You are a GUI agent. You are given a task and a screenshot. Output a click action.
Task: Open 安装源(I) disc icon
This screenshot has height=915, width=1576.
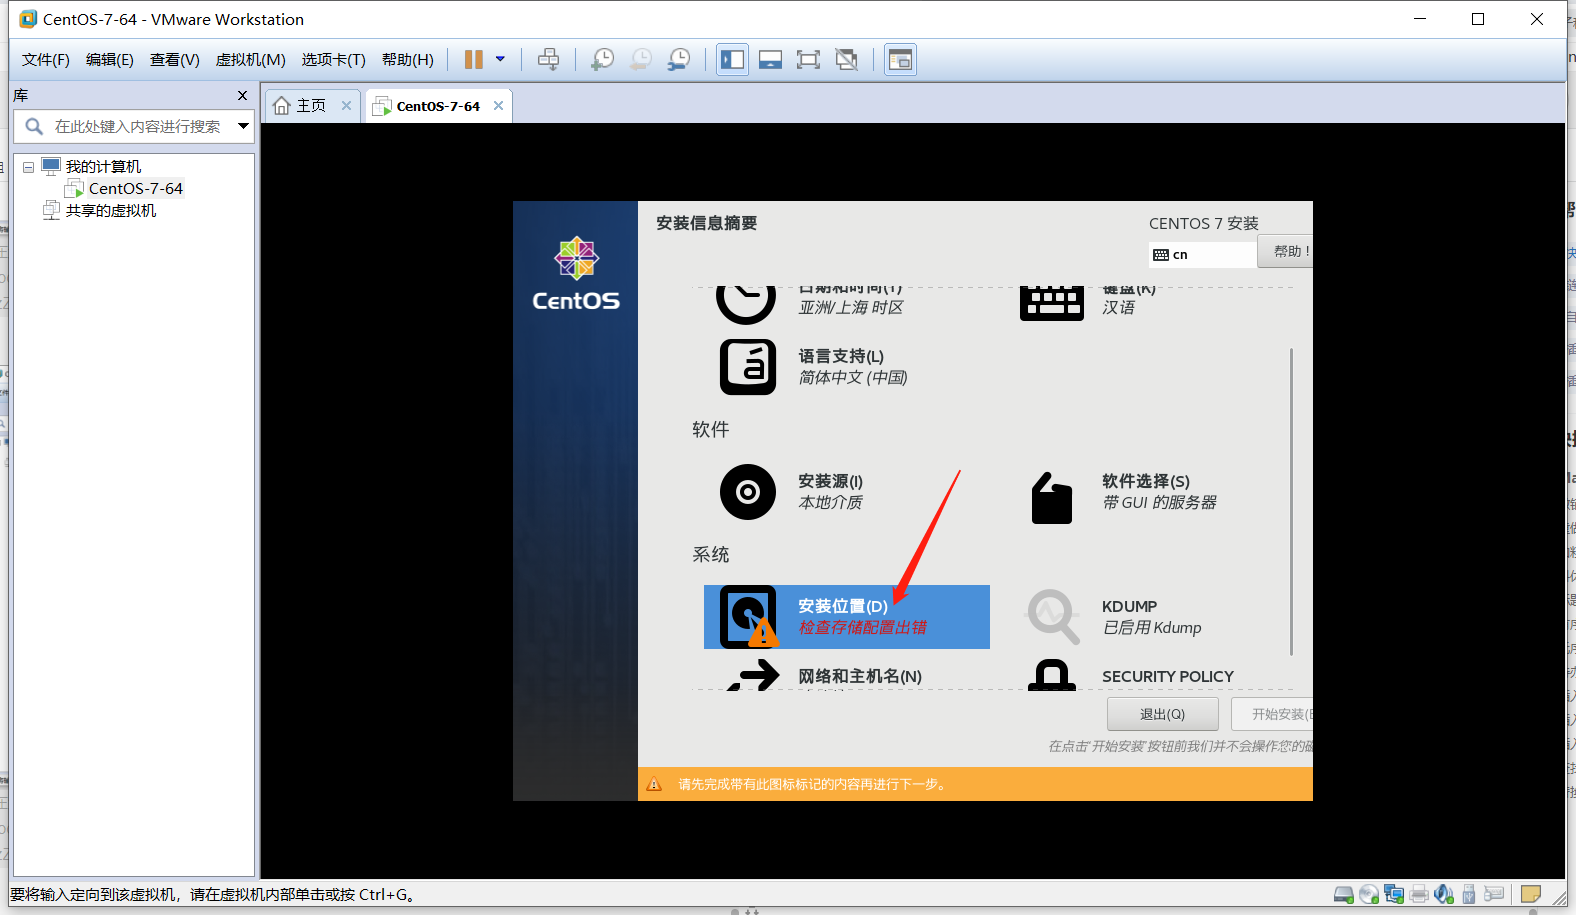point(748,492)
